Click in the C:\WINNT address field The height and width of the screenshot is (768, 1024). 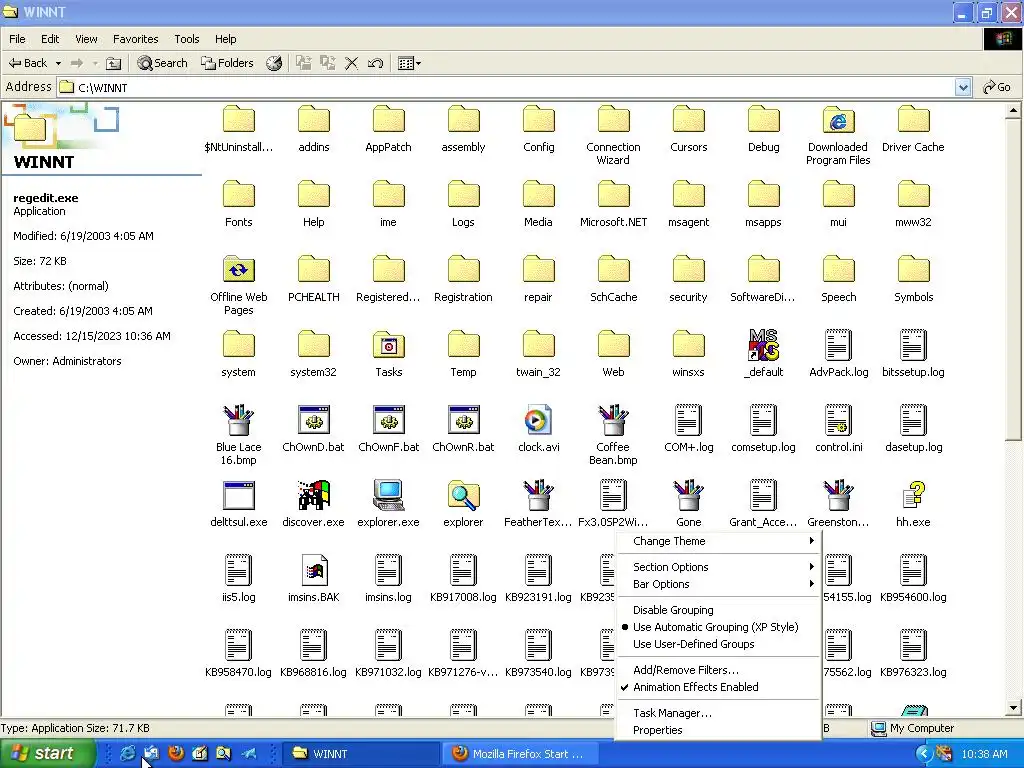coord(506,87)
